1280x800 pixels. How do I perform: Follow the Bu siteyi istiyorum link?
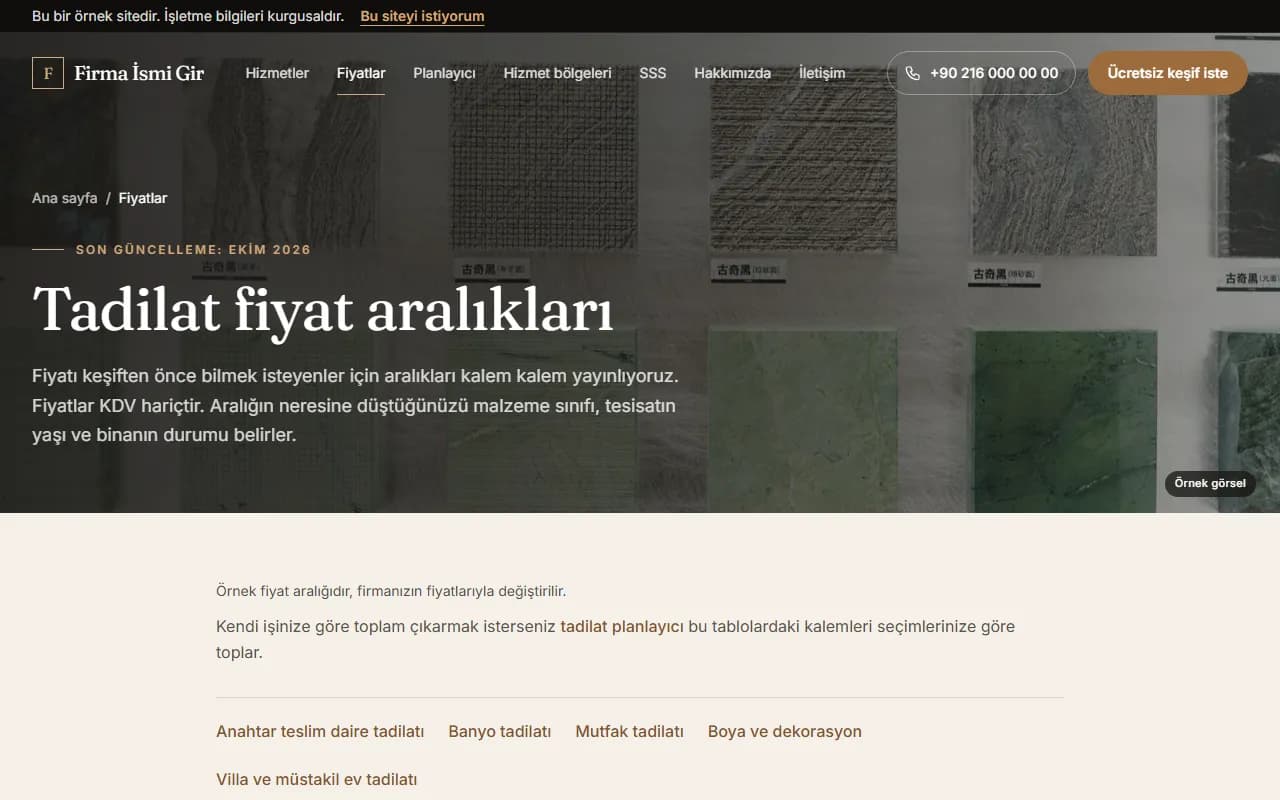[x=422, y=16]
